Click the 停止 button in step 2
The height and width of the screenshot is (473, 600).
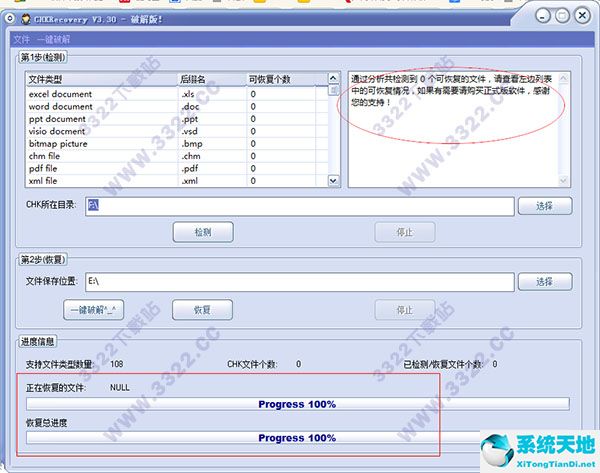[405, 310]
